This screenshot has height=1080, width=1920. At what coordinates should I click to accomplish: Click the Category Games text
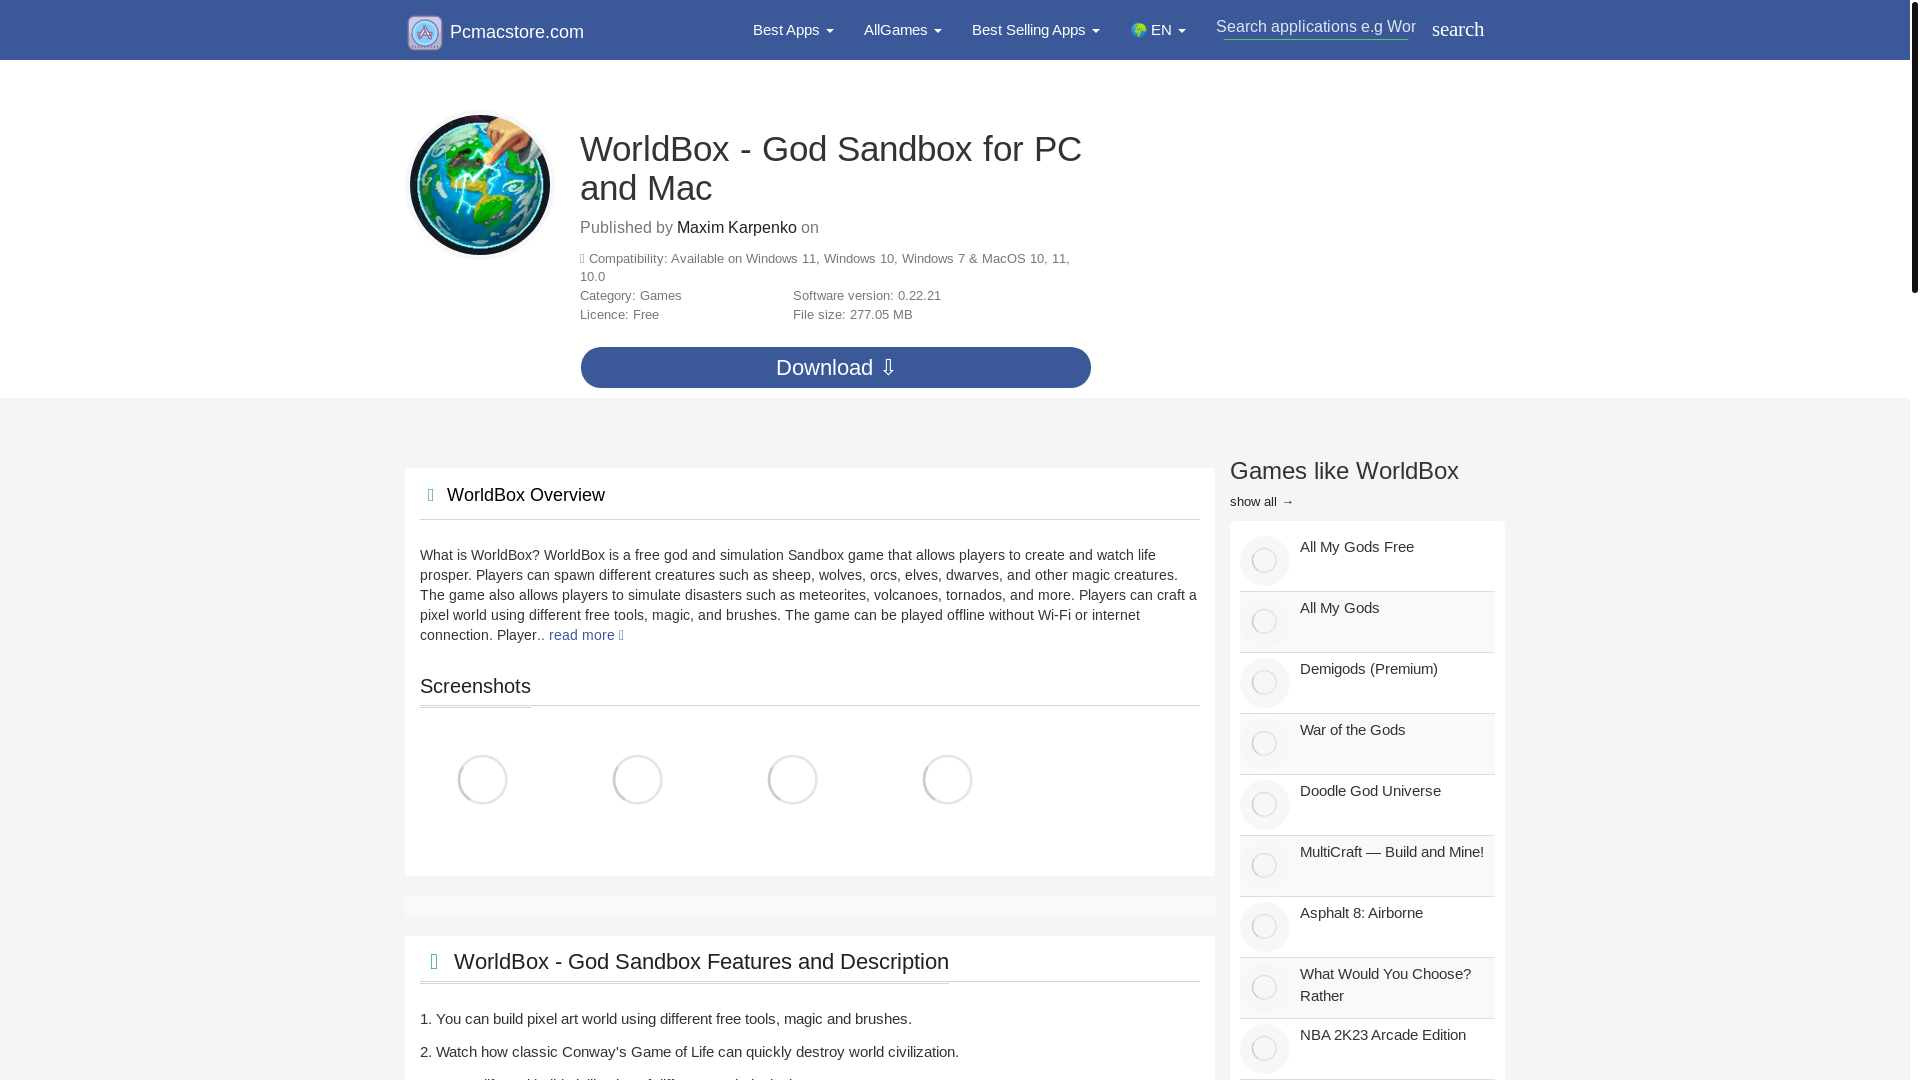[630, 296]
